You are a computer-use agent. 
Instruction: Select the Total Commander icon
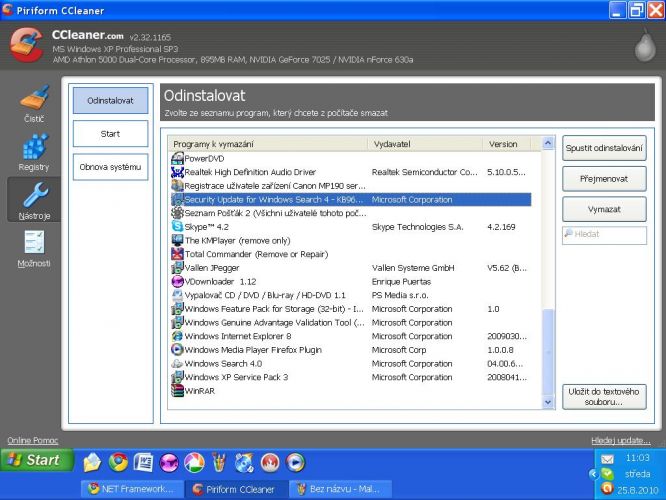tap(177, 254)
